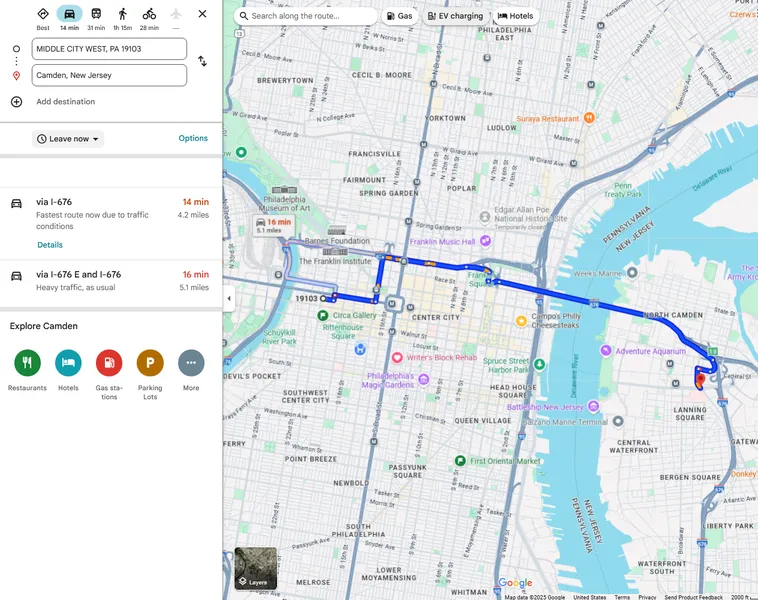Select the Driving travel mode
The image size is (758, 600).
click(69, 14)
